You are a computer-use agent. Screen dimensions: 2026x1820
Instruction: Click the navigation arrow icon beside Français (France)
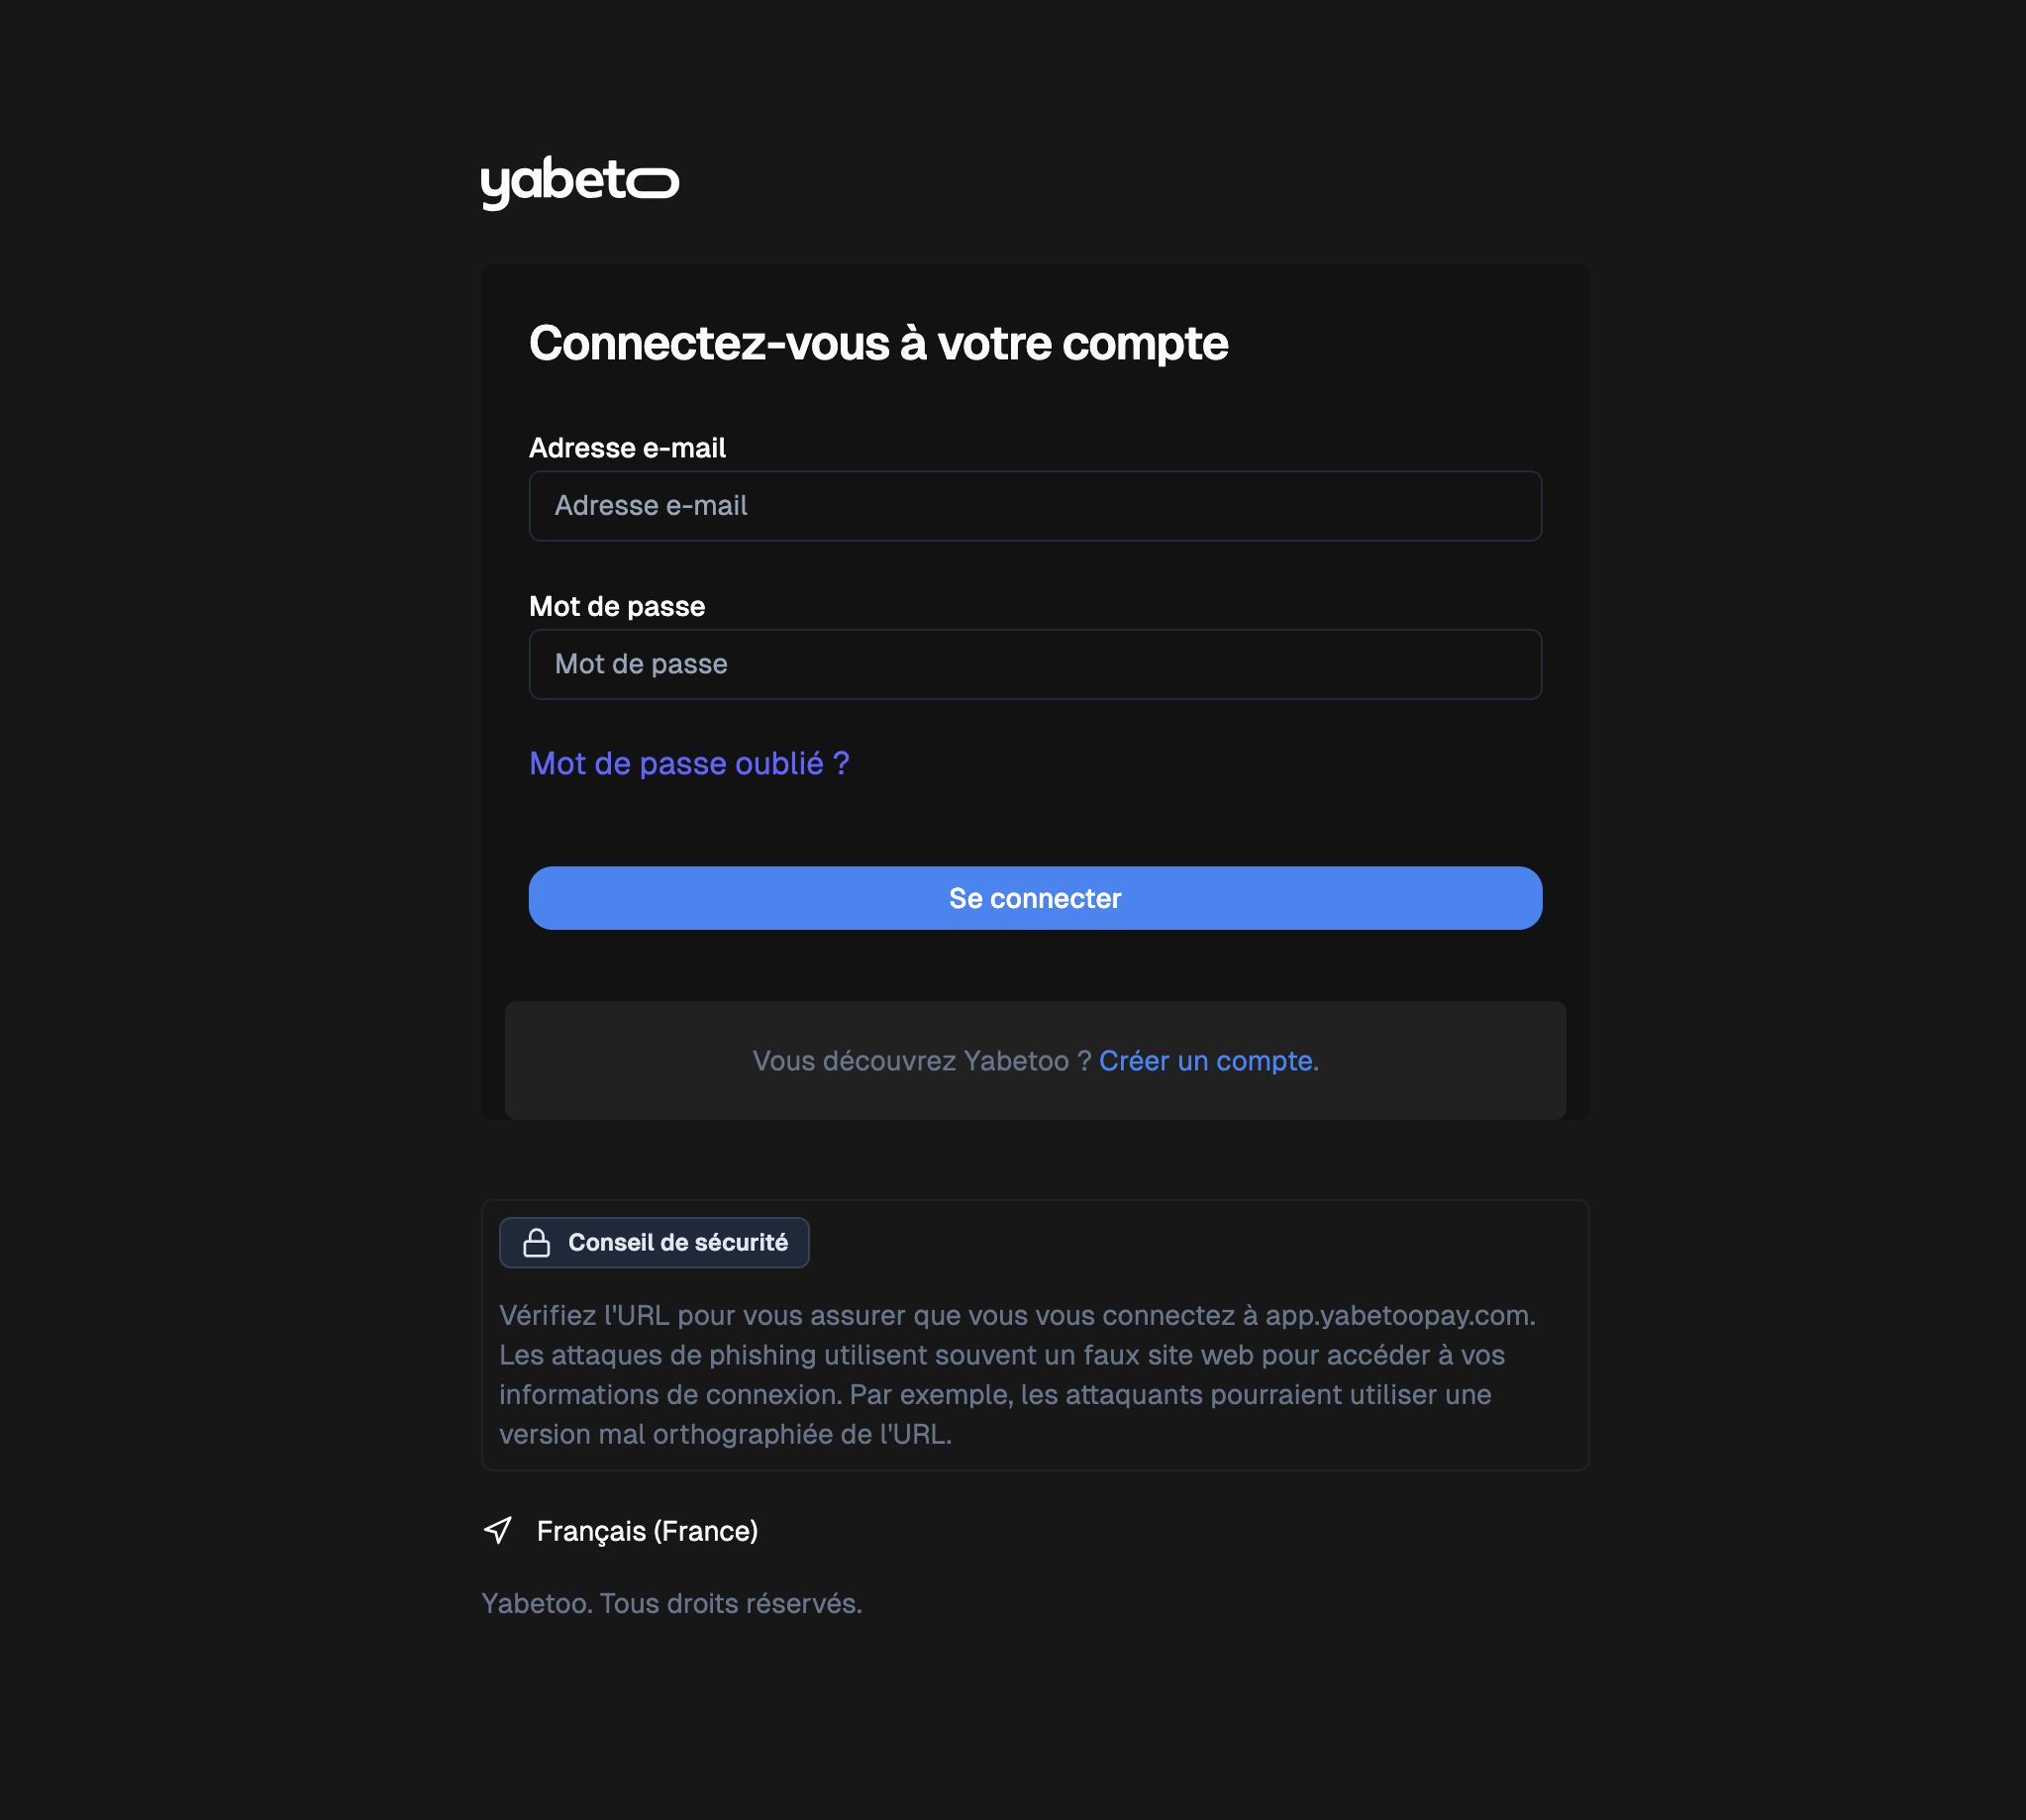point(498,1530)
